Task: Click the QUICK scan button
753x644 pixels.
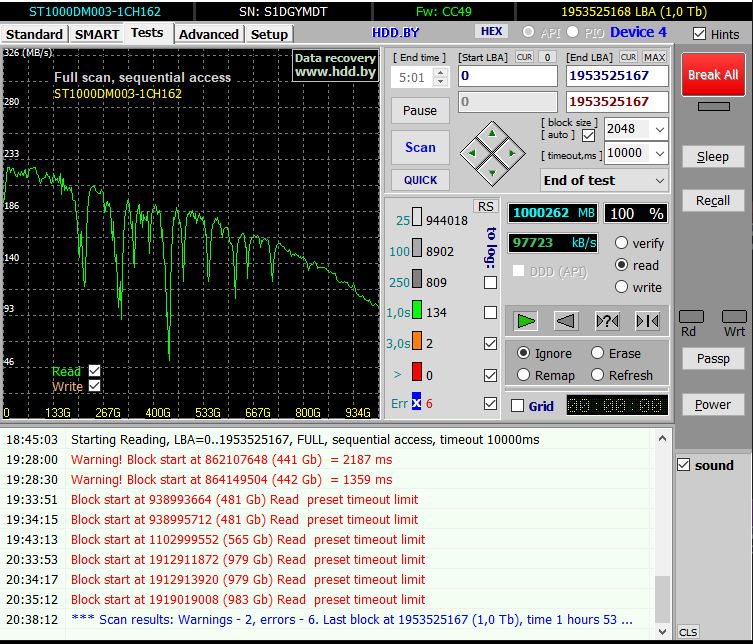Action: (420, 180)
